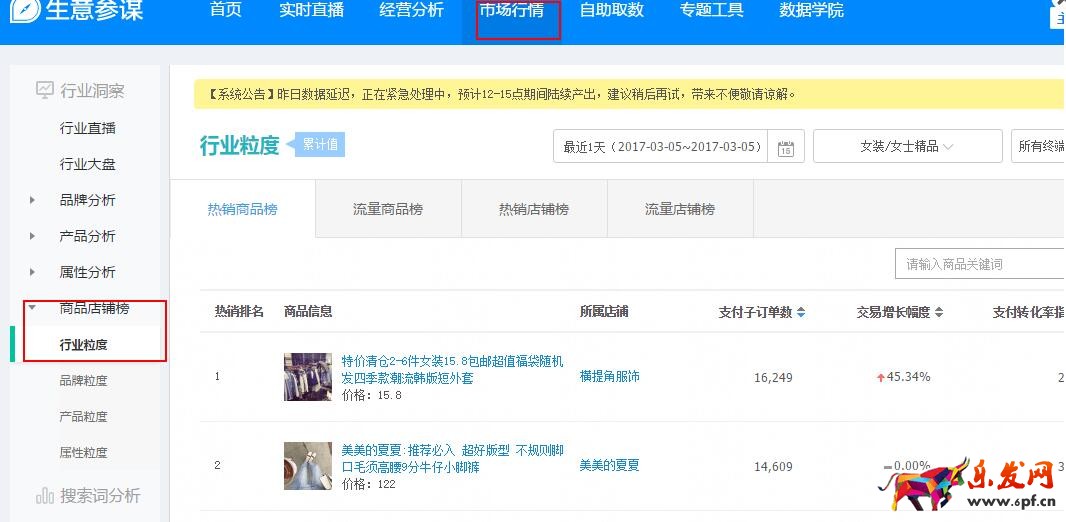Click the 行业洞察 monitor icon
The height and width of the screenshot is (522, 1066).
point(45,91)
